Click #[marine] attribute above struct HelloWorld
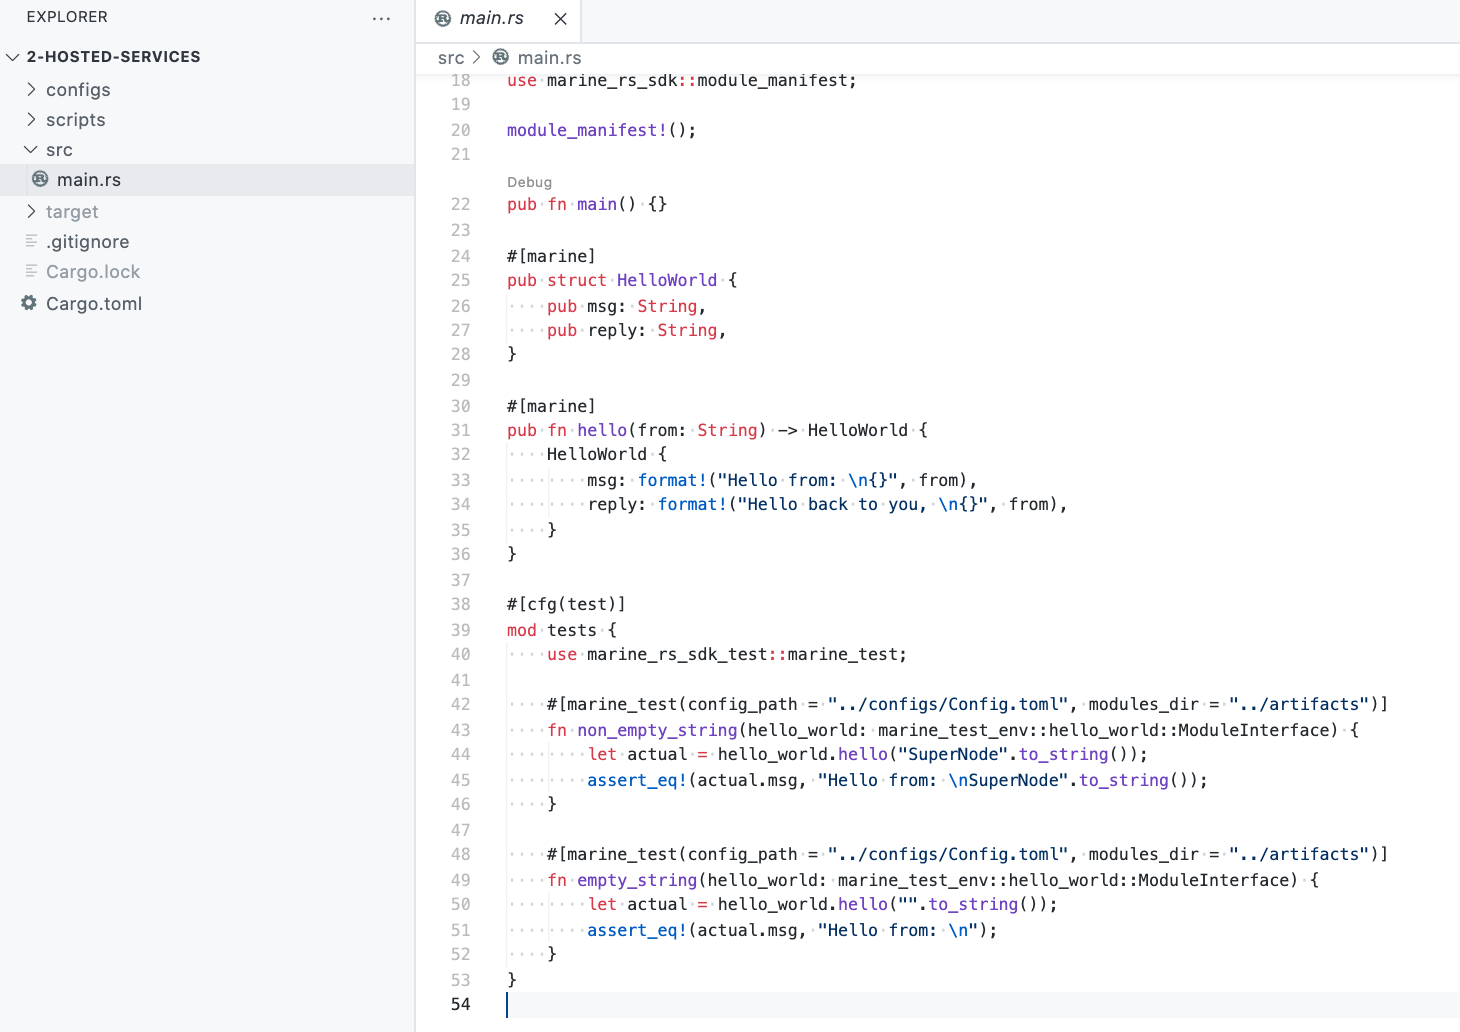 pyautogui.click(x=551, y=256)
